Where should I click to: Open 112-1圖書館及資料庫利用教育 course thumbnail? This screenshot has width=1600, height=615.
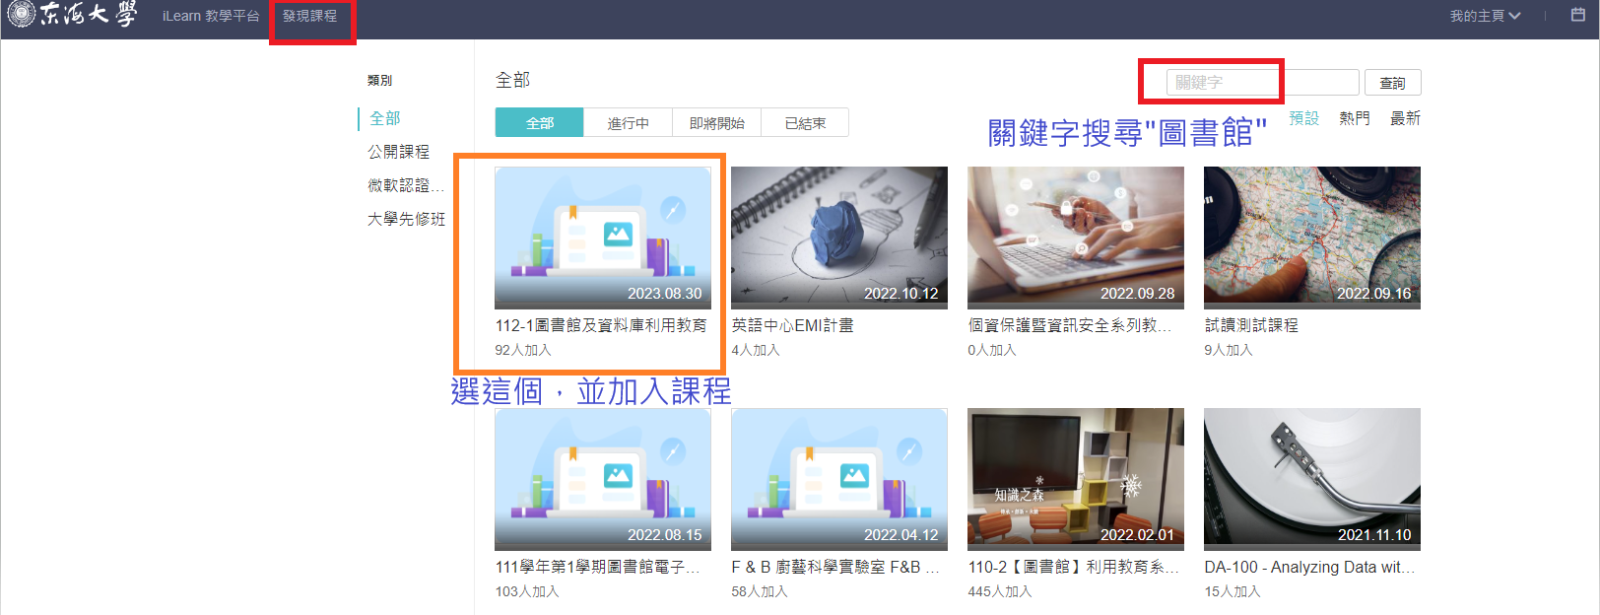tap(603, 237)
